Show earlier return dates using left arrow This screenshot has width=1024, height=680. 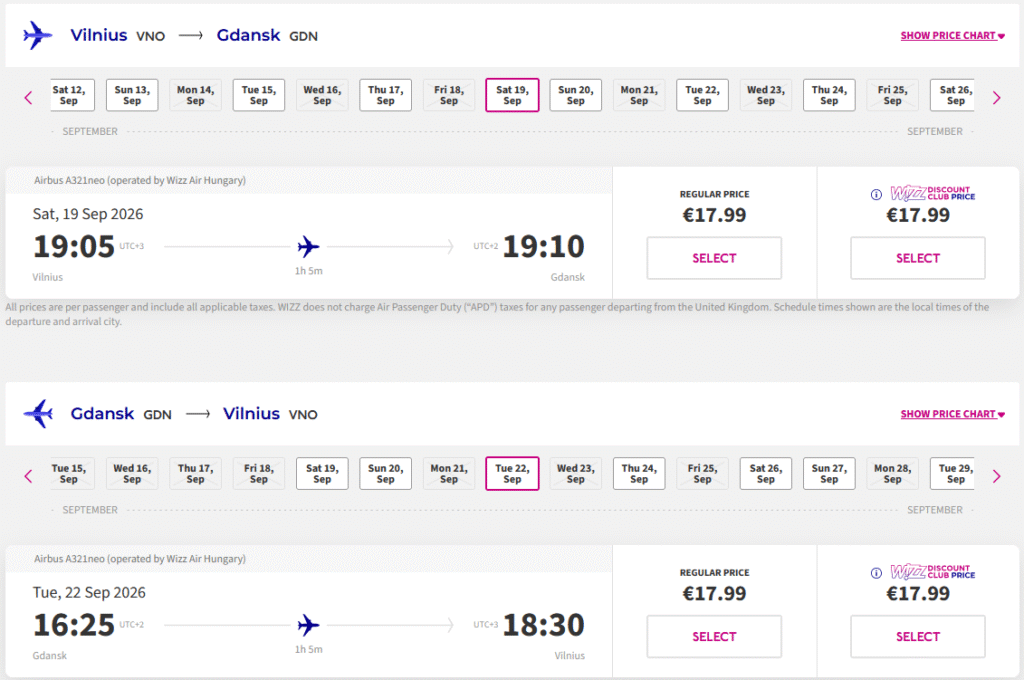(28, 476)
